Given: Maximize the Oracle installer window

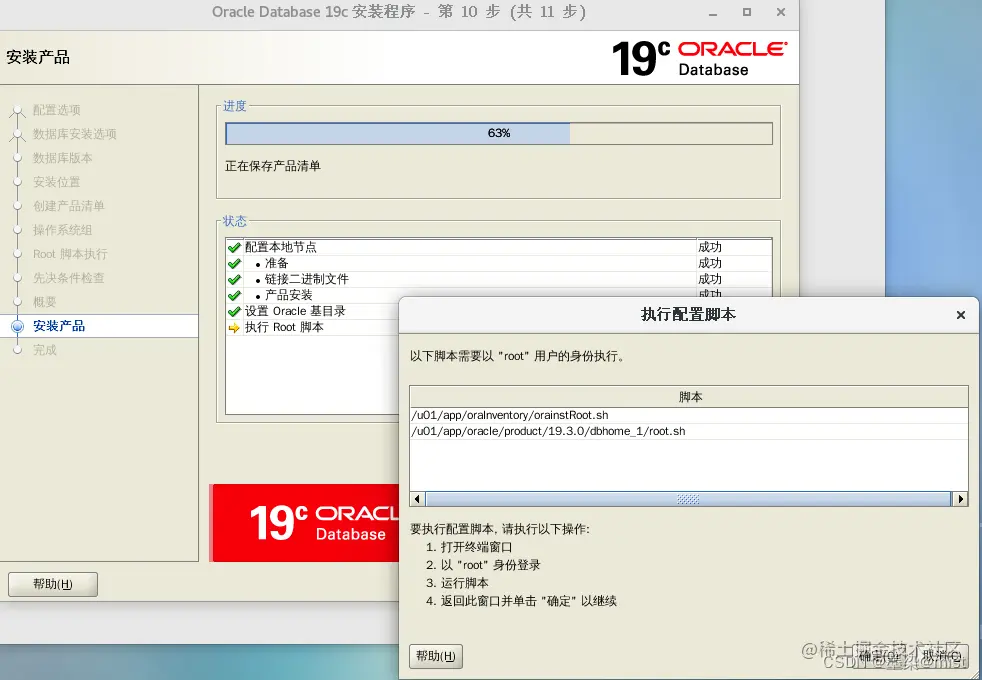Looking at the screenshot, I should [x=747, y=12].
